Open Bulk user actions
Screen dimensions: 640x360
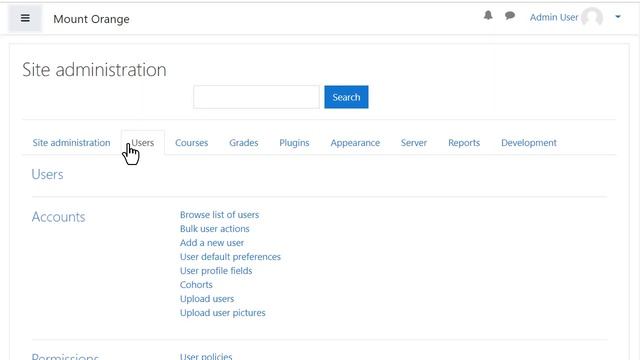(x=215, y=229)
